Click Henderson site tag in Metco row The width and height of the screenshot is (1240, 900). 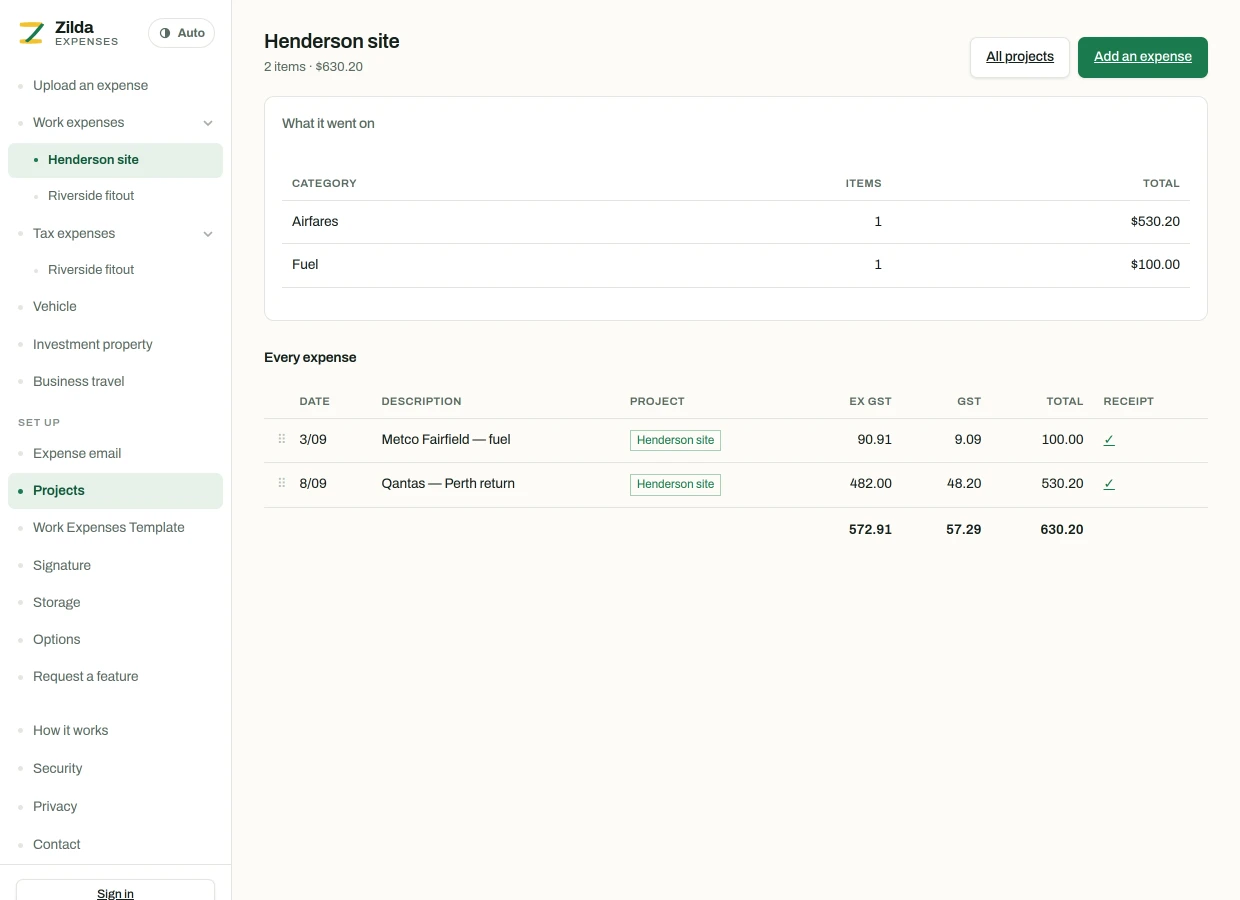point(675,440)
